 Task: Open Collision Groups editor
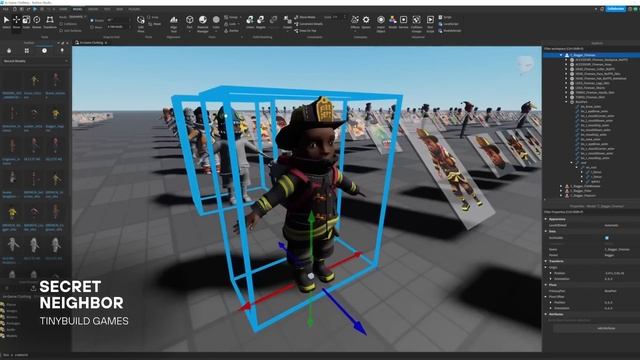click(x=416, y=24)
